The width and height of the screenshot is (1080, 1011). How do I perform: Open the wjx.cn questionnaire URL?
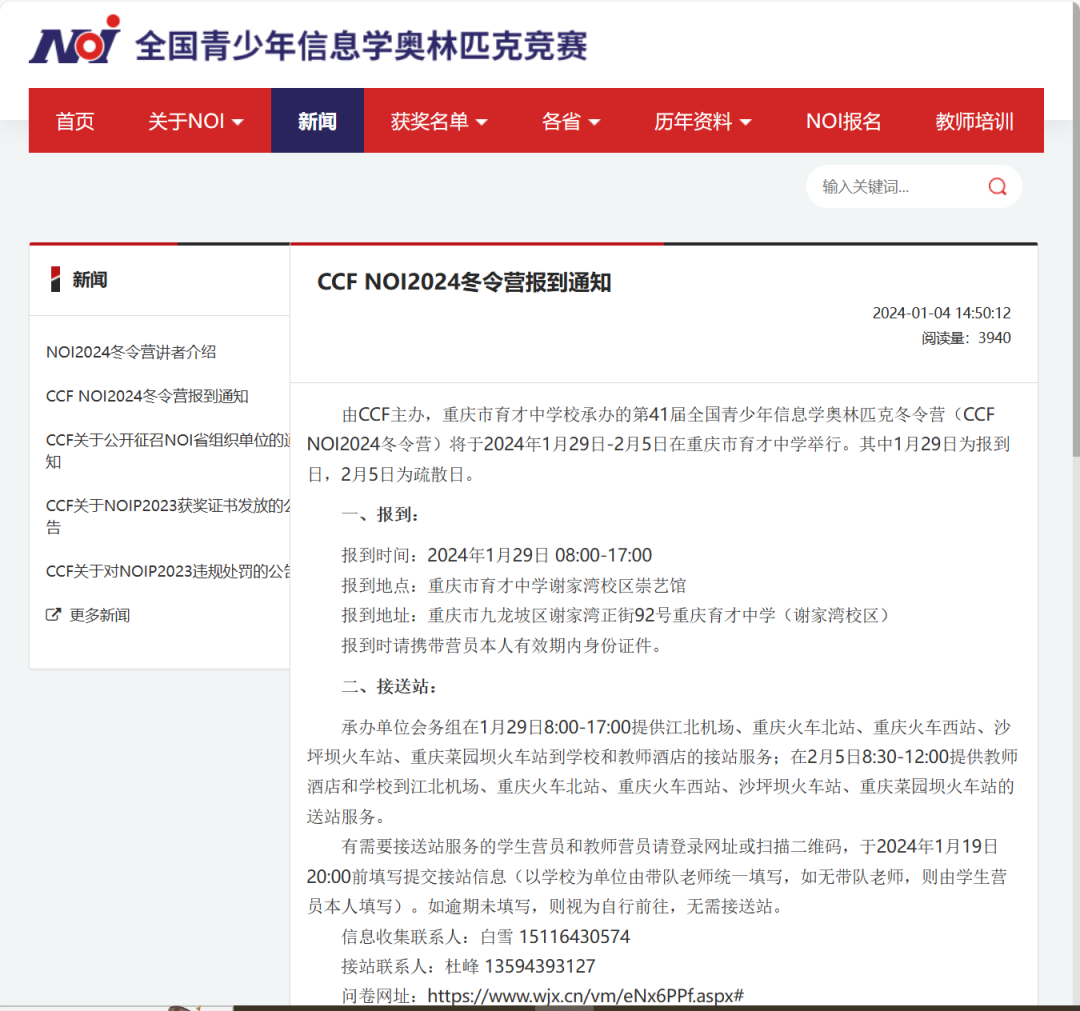(x=585, y=996)
